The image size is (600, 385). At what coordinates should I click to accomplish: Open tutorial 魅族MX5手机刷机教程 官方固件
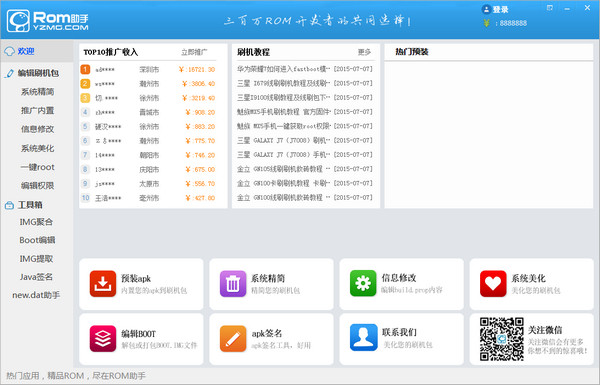tap(284, 112)
